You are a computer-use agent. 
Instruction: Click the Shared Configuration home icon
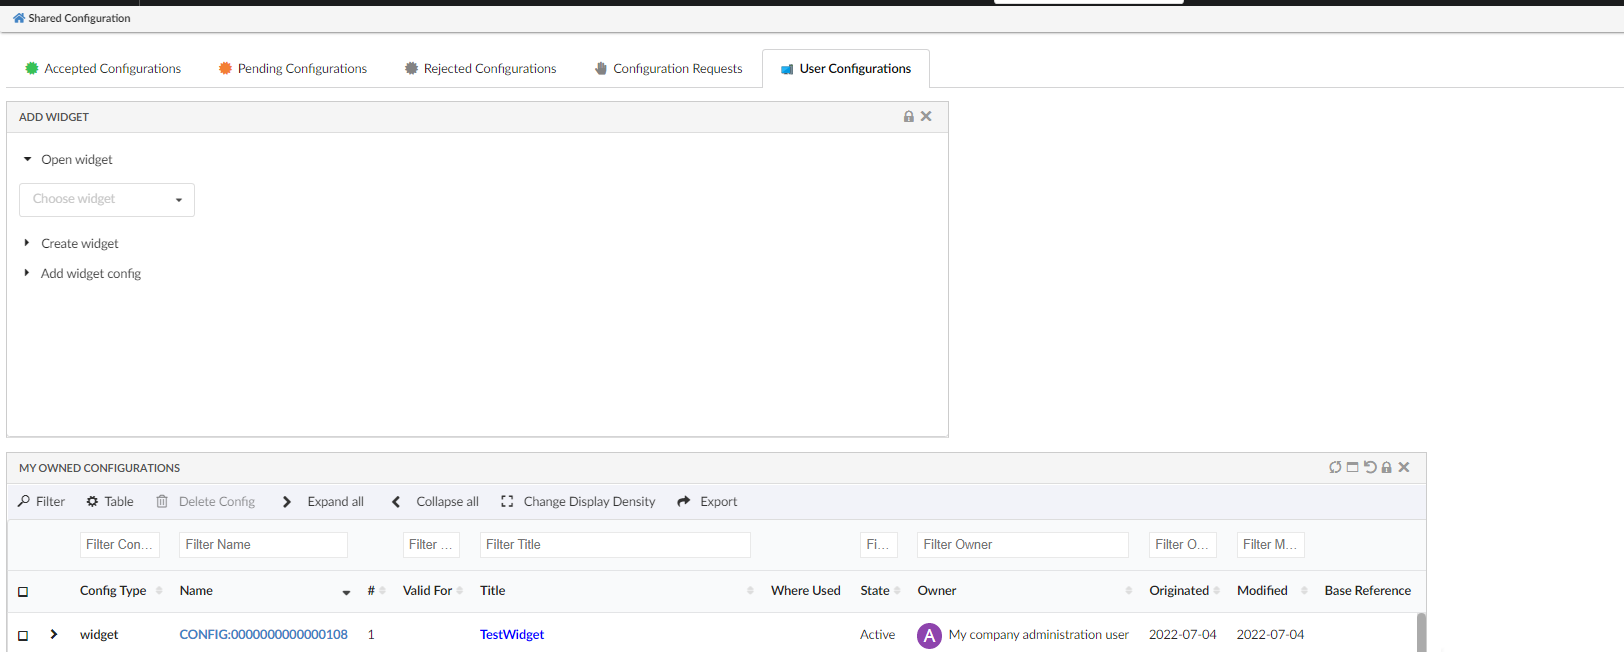(18, 18)
